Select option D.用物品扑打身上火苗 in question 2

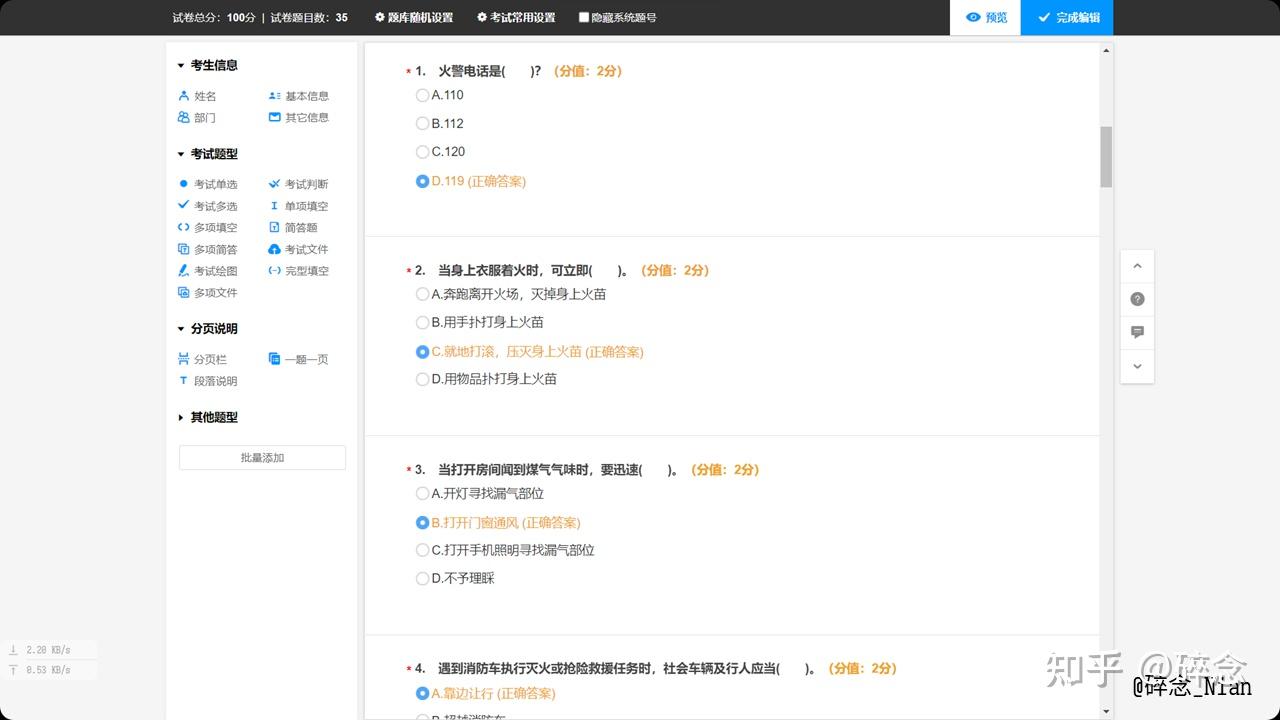(422, 379)
